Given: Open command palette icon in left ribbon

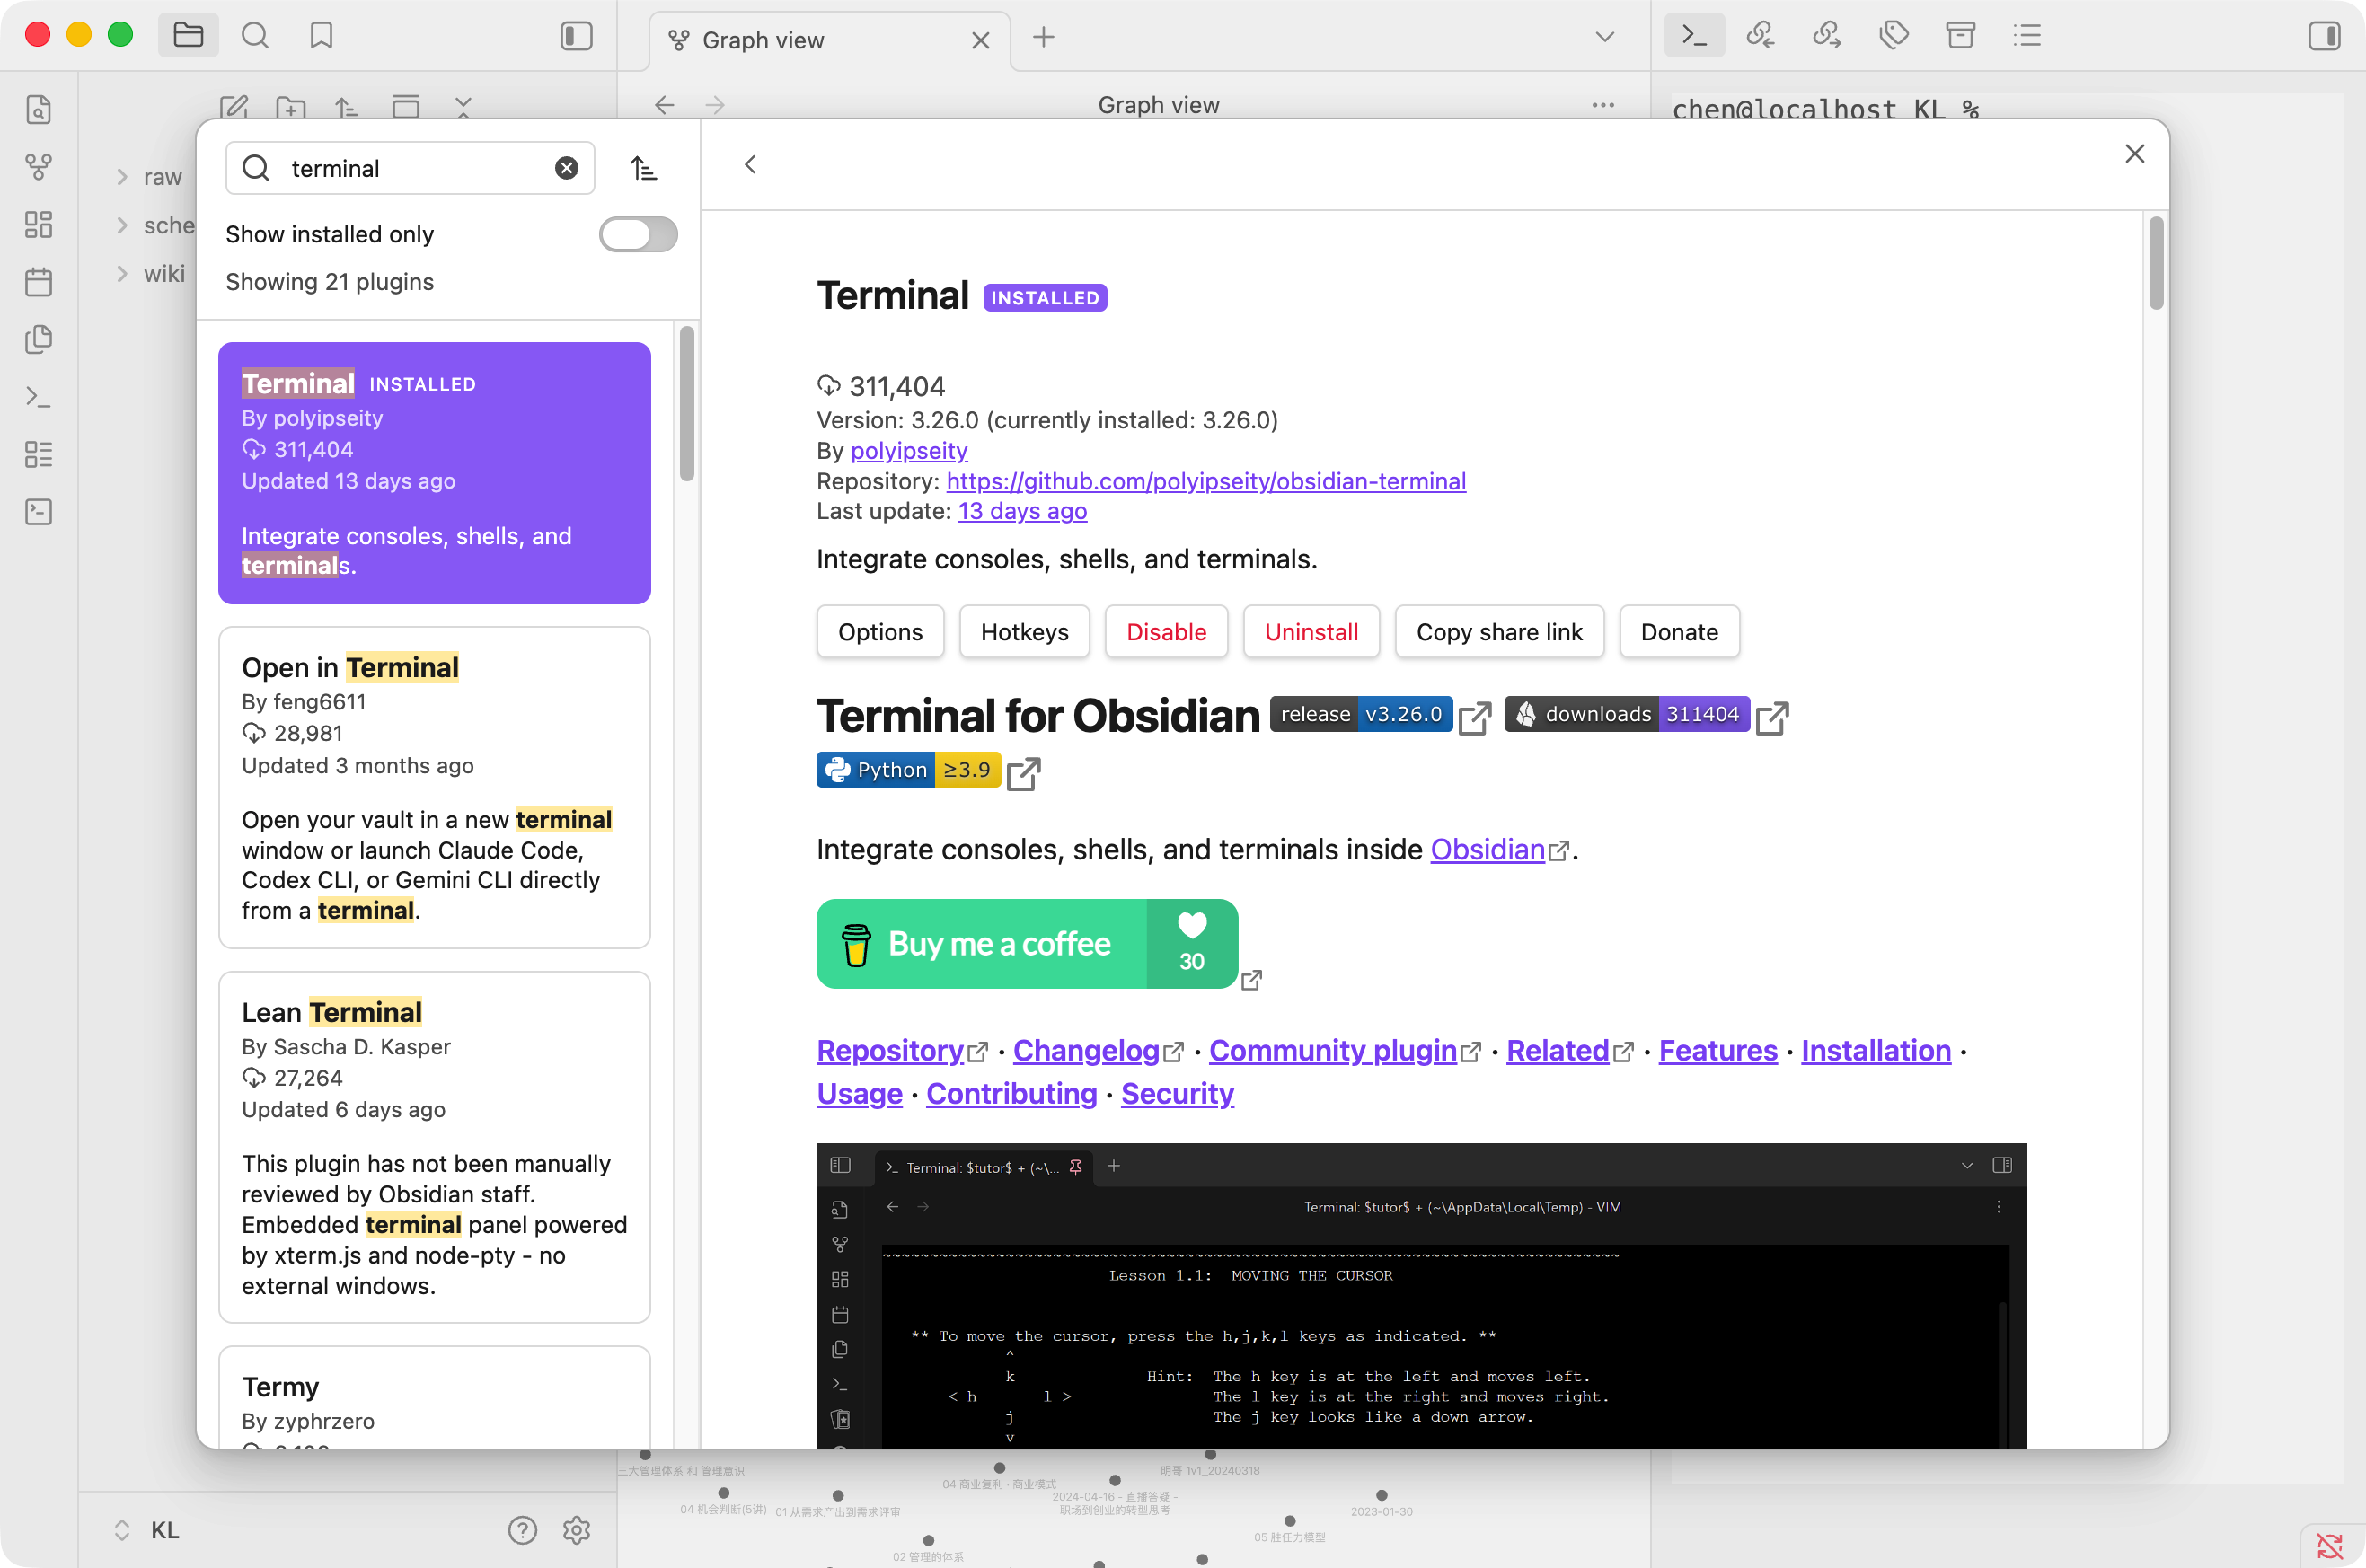Looking at the screenshot, I should pyautogui.click(x=39, y=397).
